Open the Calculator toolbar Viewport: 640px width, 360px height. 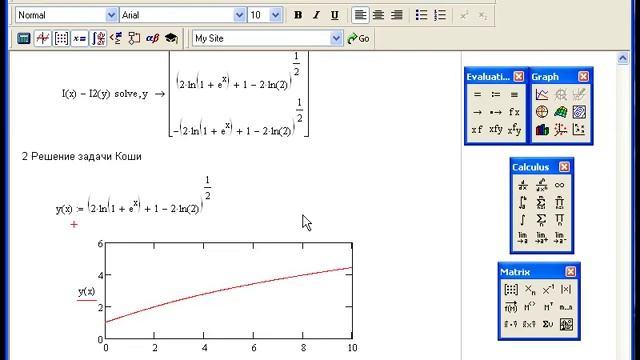coord(24,38)
